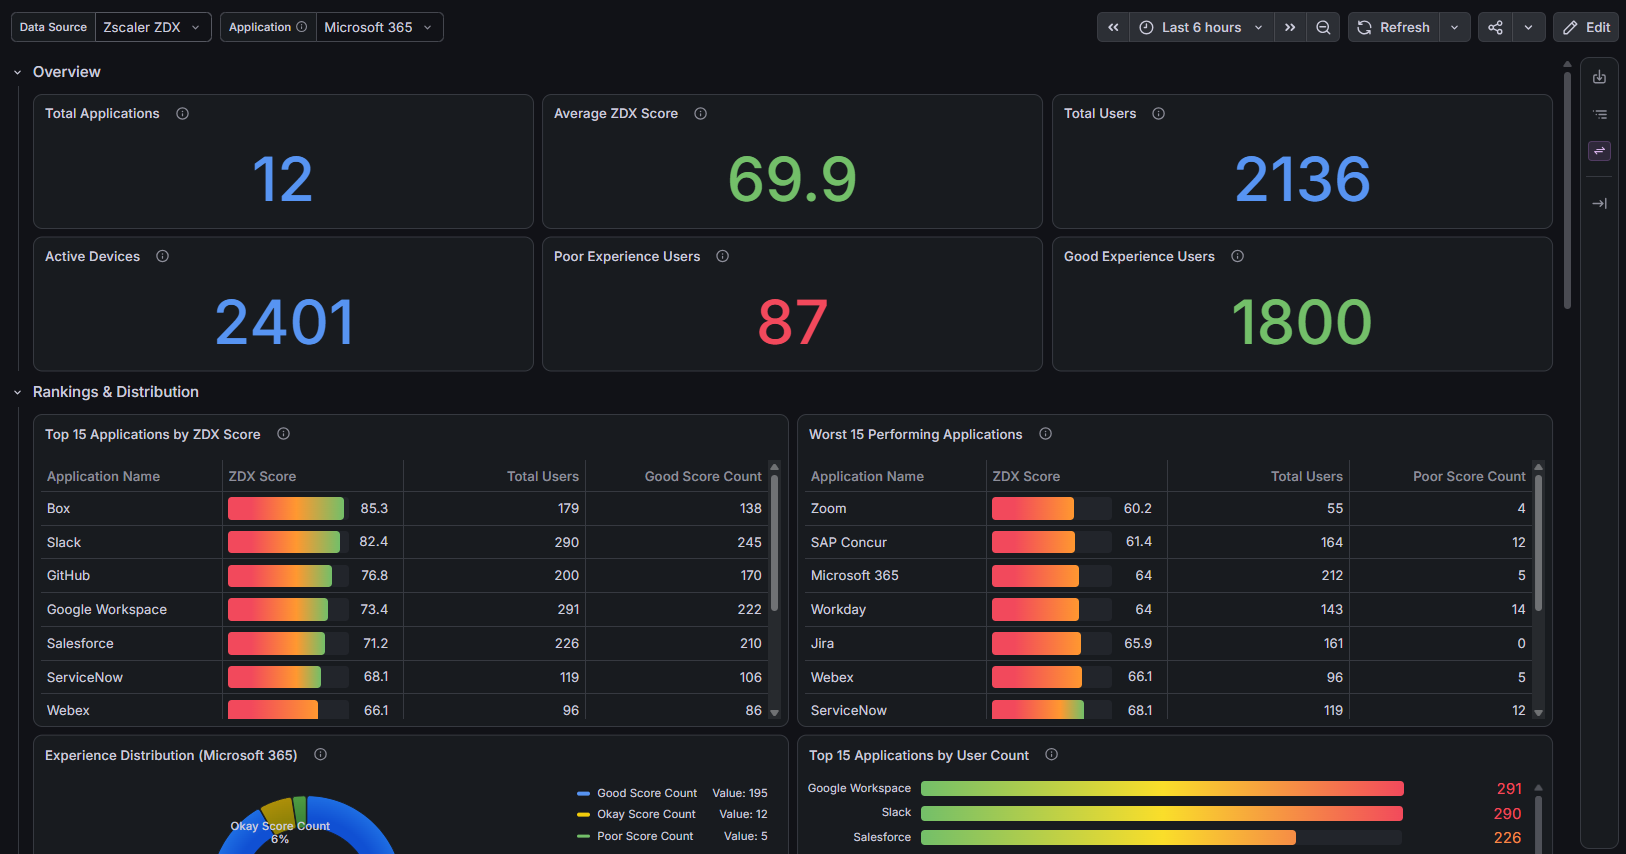Open the Application Microsoft 365 dropdown
This screenshot has height=854, width=1626.
[379, 27]
